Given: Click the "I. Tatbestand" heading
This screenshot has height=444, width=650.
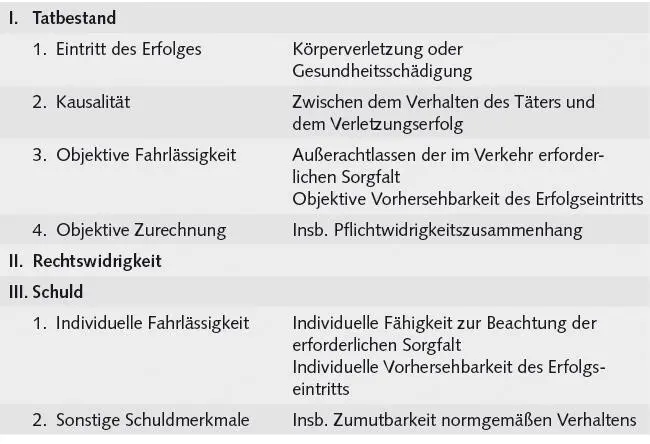Looking at the screenshot, I should click(67, 18).
